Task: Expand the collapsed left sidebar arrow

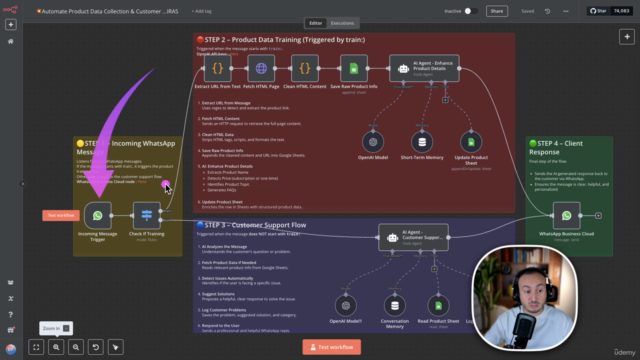Action: coord(22,184)
